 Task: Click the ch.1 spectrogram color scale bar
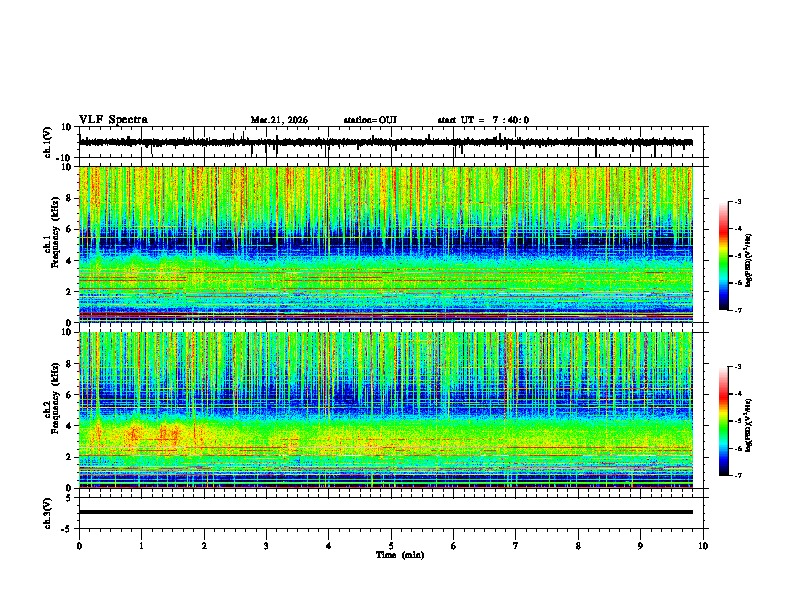(723, 256)
